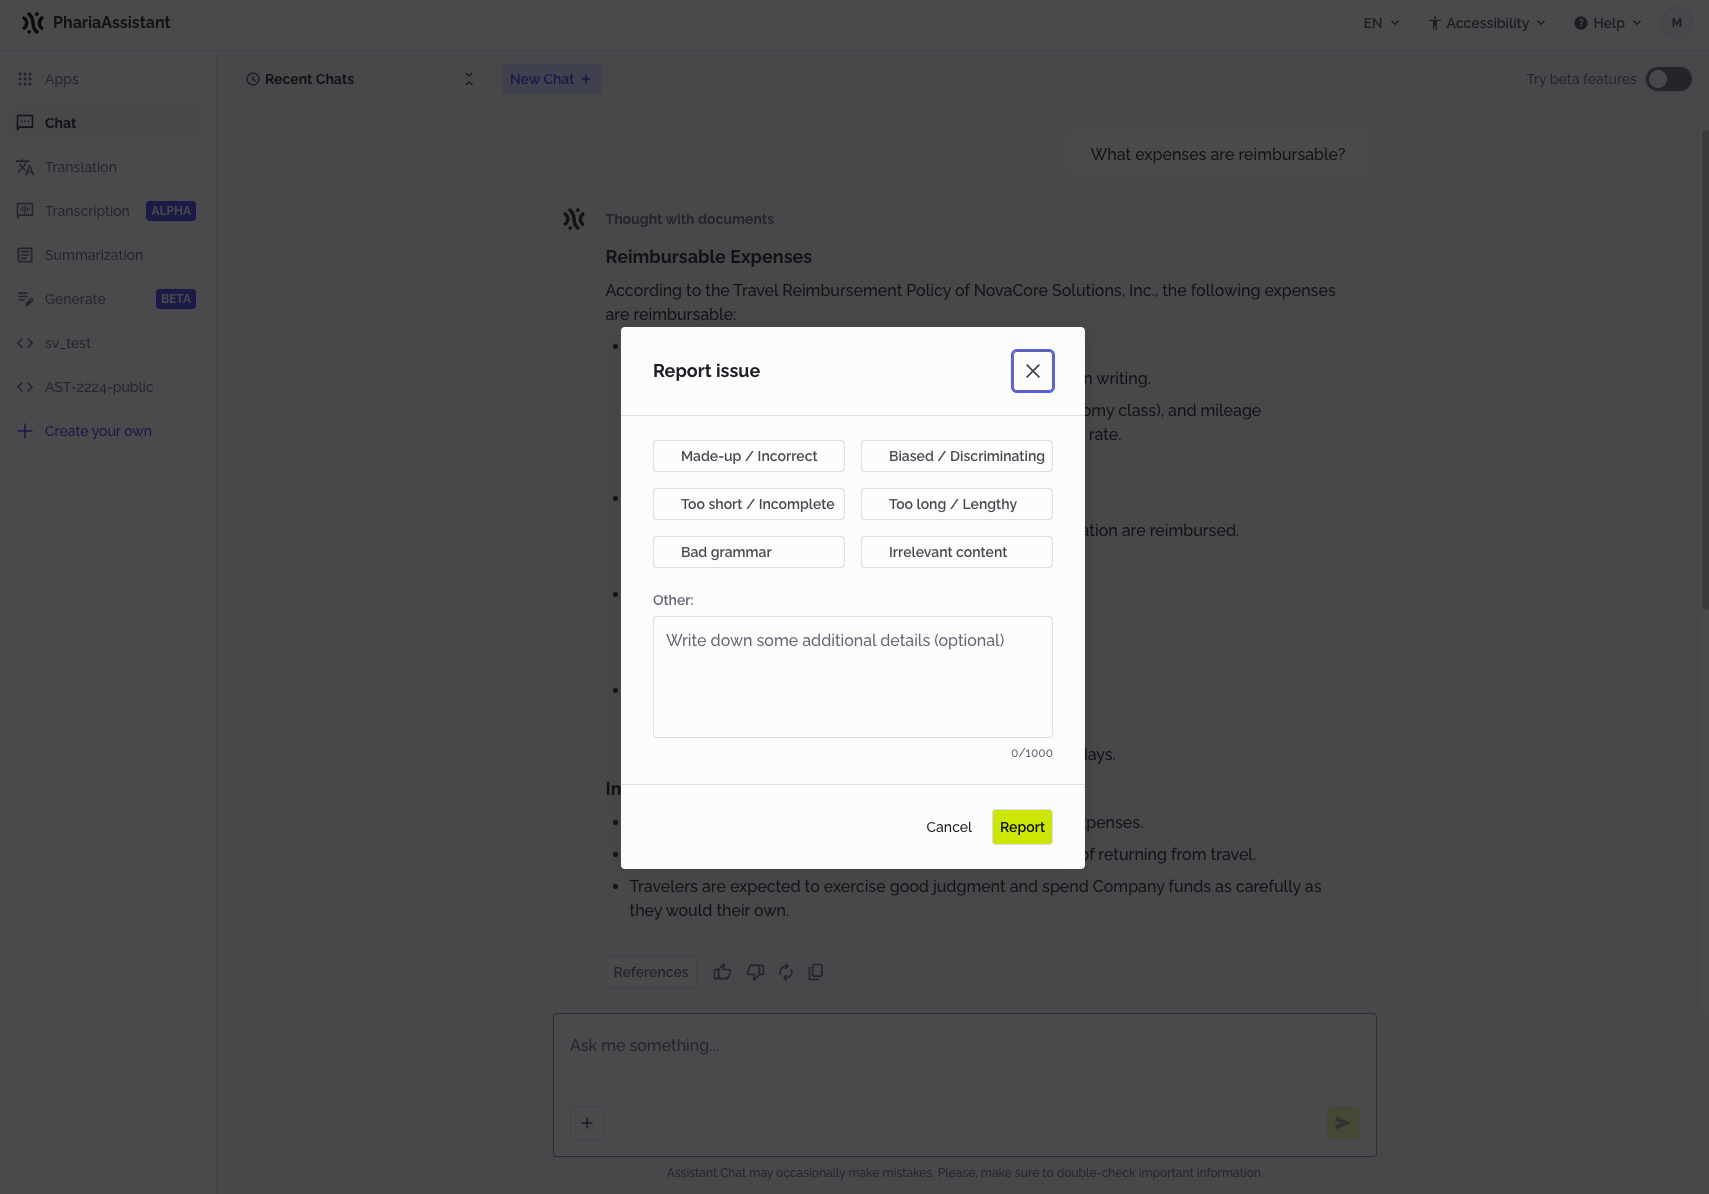Select the Generate beta feature
This screenshot has width=1709, height=1194.
[x=75, y=299]
